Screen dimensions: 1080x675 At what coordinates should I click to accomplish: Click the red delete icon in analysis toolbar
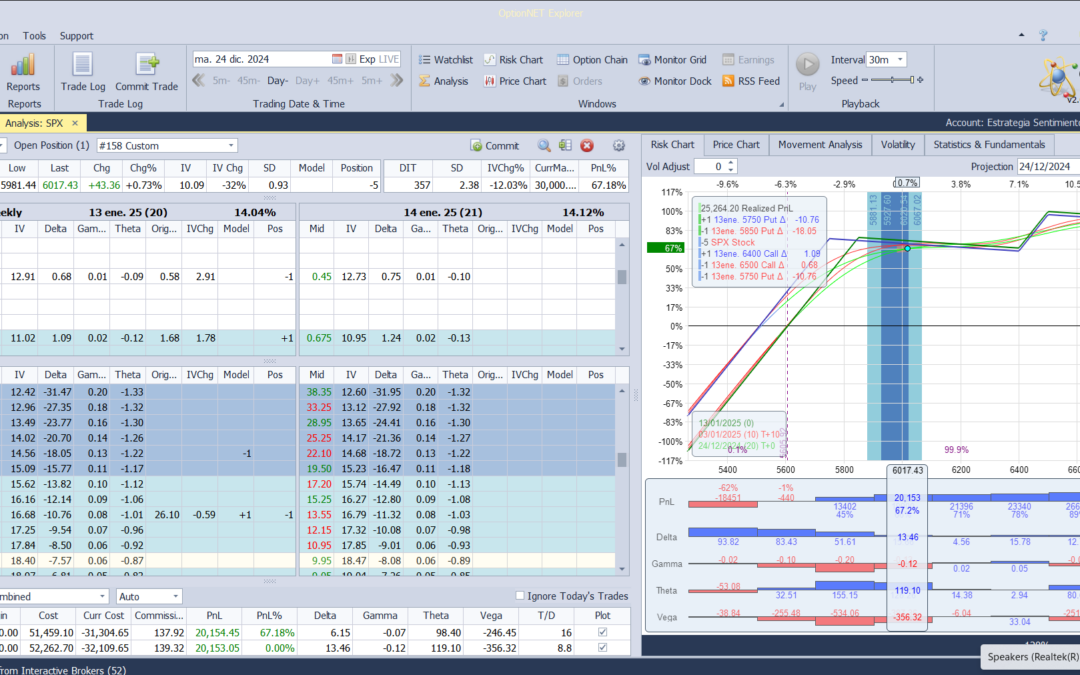point(587,146)
